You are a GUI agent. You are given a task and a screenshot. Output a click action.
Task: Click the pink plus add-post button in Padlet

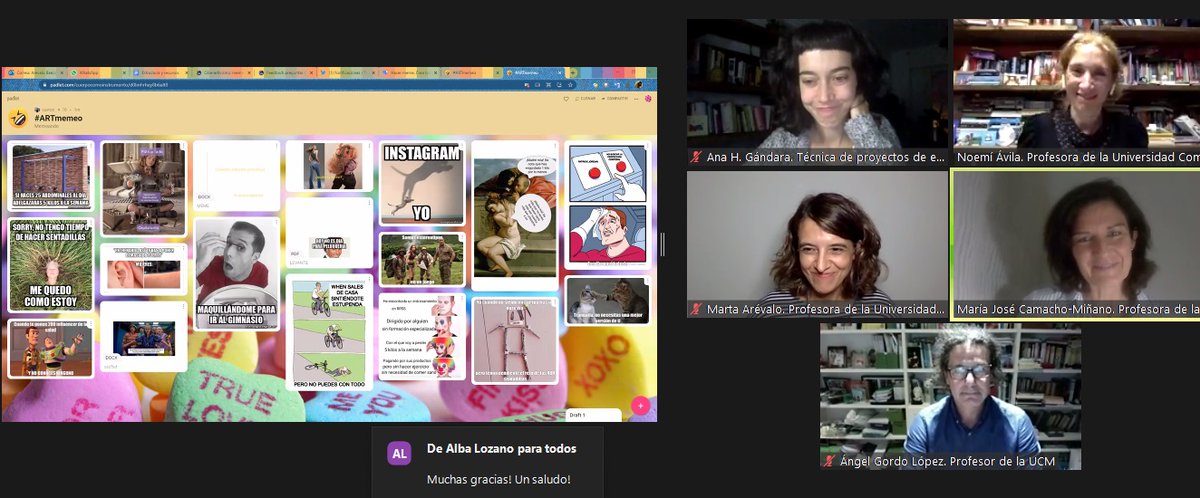click(640, 406)
